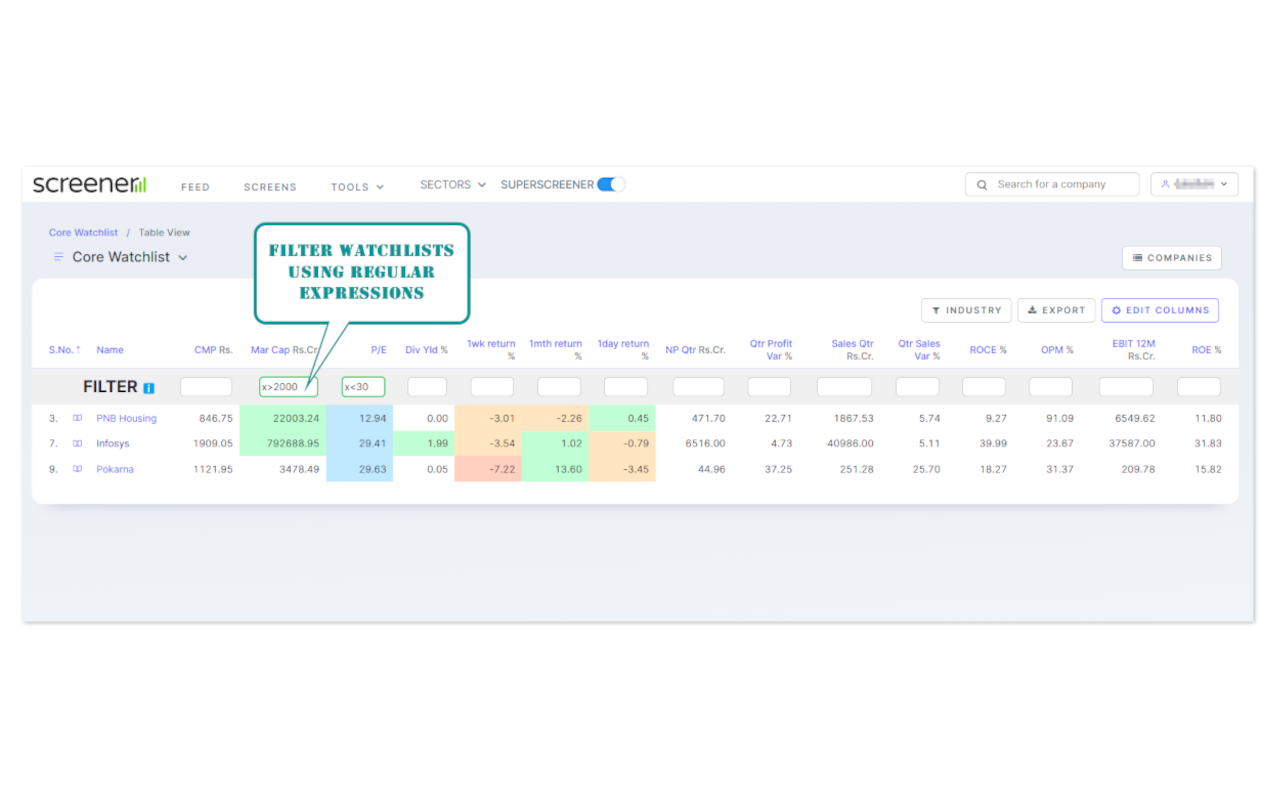Go to the FEED page
Screen dimensions: 1280x800
click(195, 187)
